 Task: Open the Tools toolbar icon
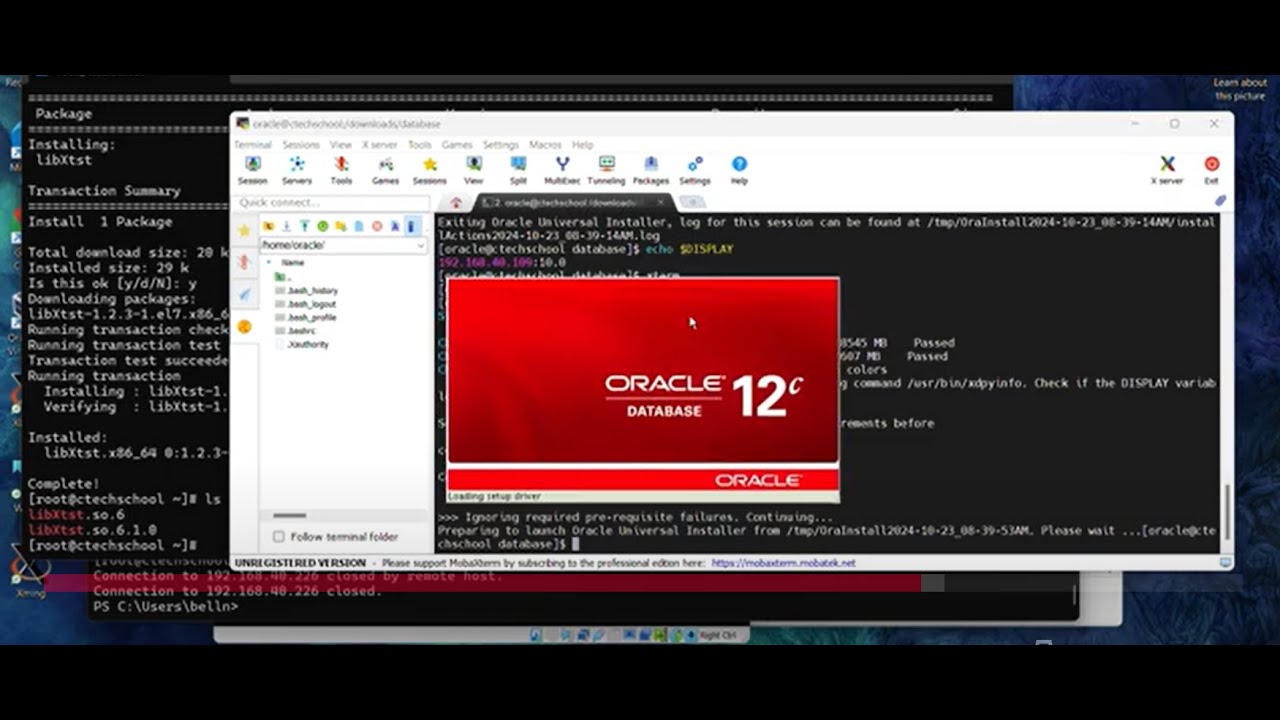tap(341, 170)
